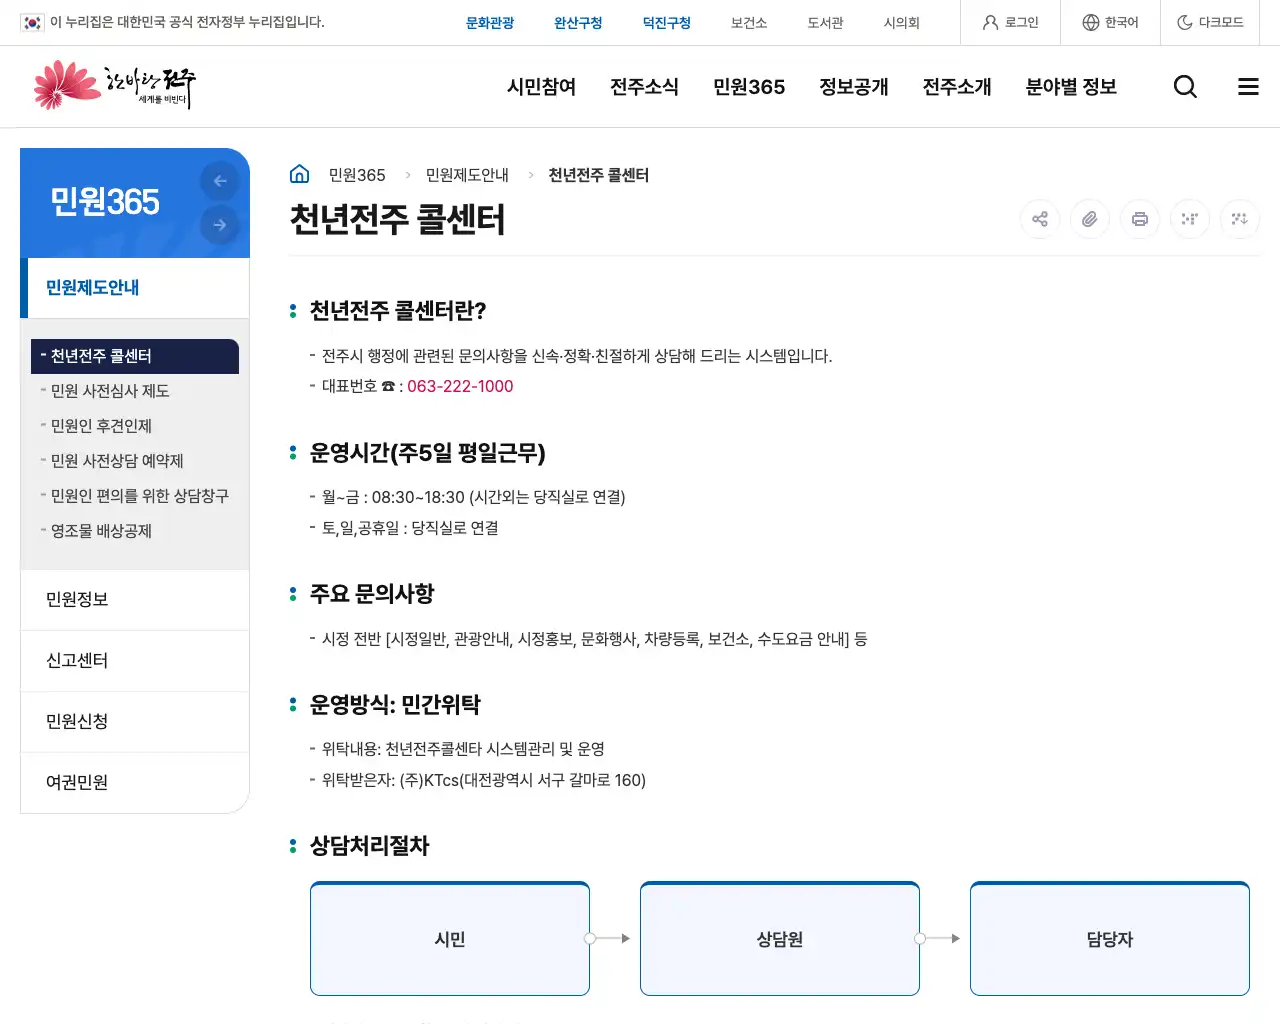Click the 천년전주 콜센터란? heading
The height and width of the screenshot is (1024, 1280).
(x=398, y=311)
